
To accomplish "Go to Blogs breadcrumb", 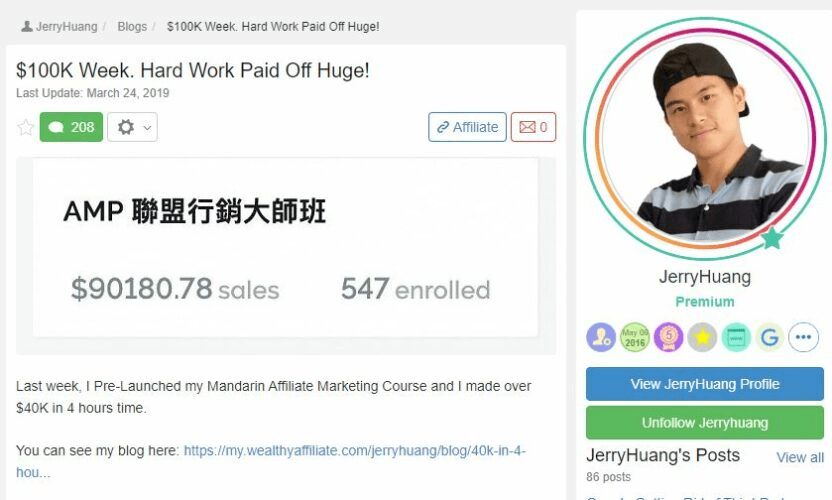I will 132,27.
